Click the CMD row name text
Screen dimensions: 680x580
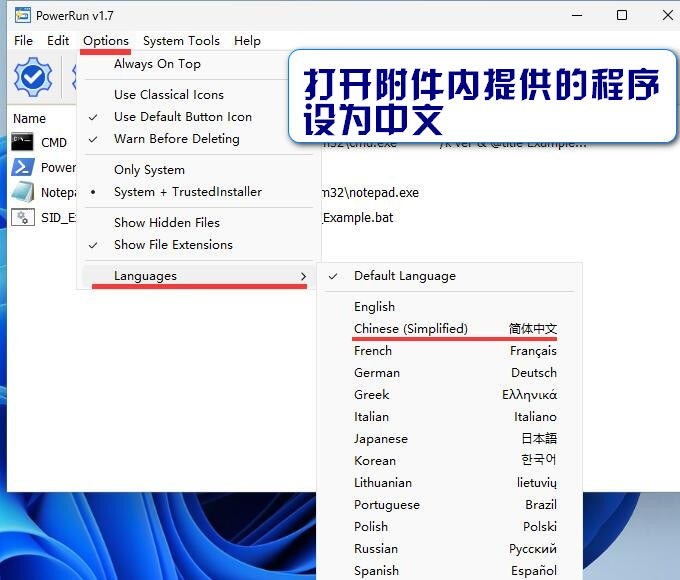pyautogui.click(x=54, y=143)
